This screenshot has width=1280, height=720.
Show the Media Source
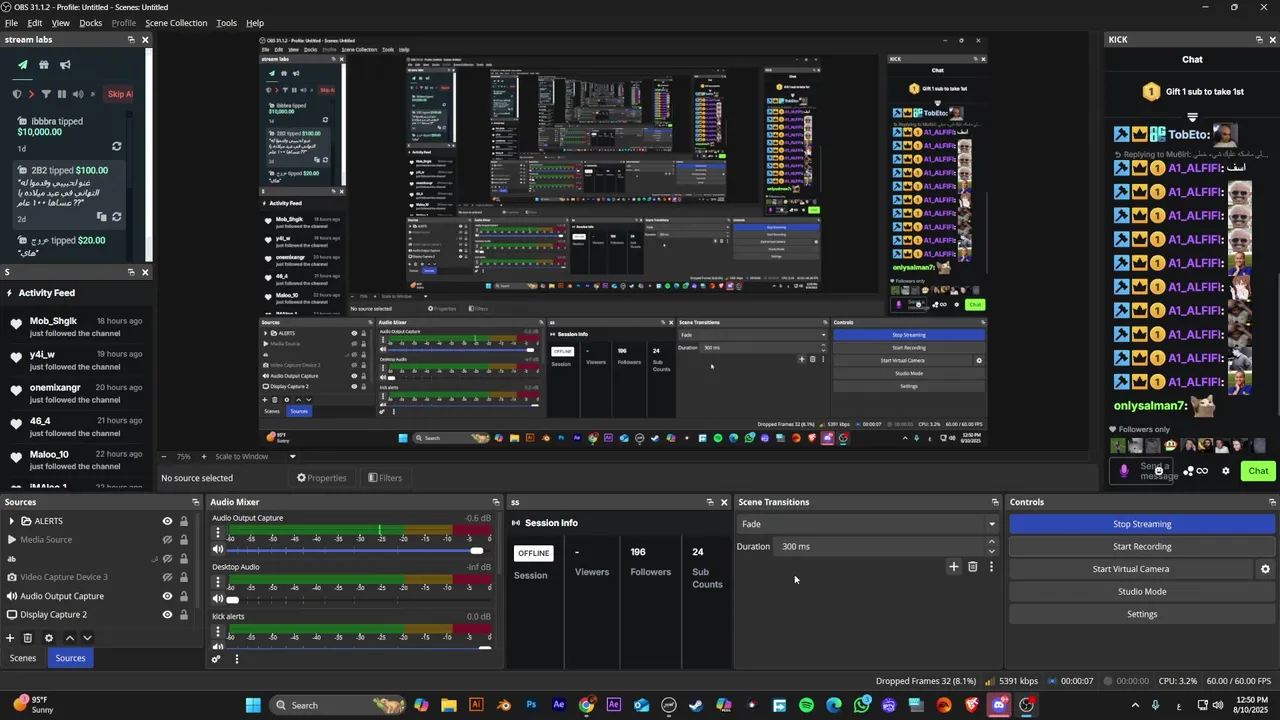click(167, 540)
